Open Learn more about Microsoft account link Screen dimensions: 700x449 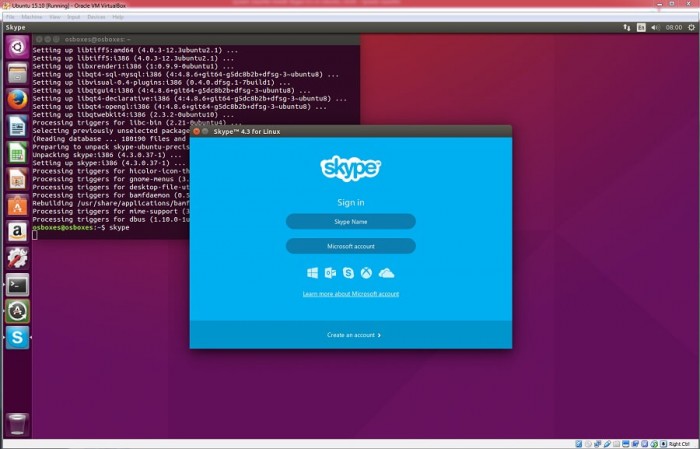click(350, 294)
